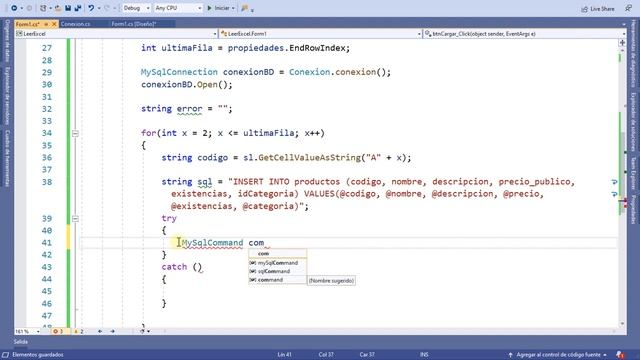Go to previous issue with left arrow

pos(100,331)
